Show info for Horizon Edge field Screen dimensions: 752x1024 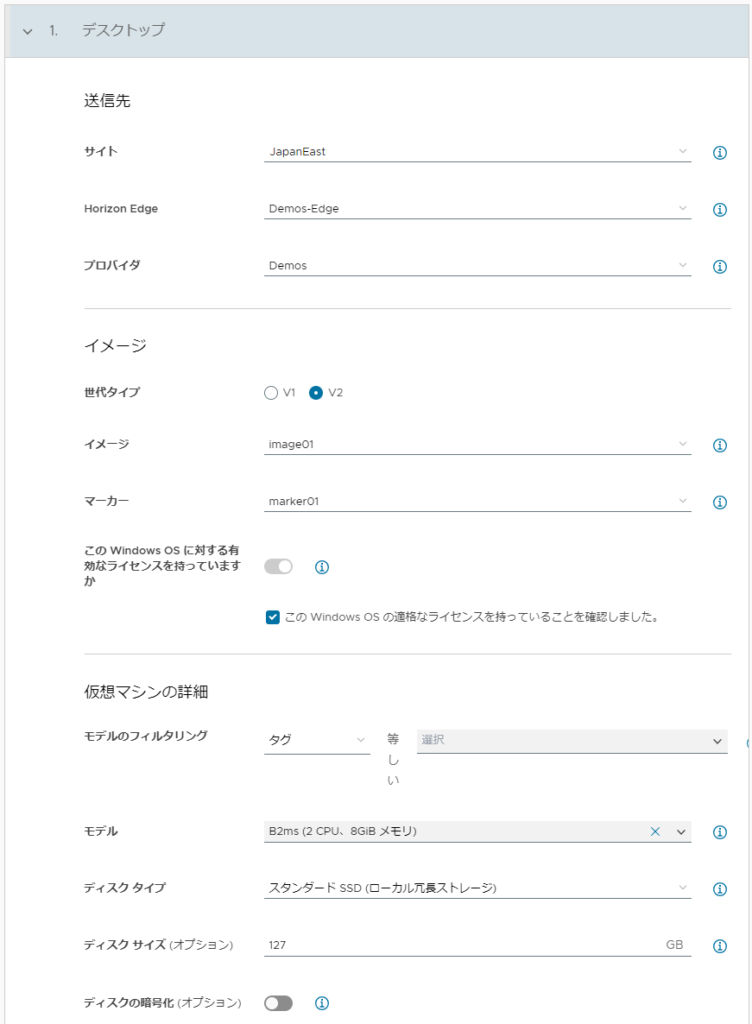[719, 210]
